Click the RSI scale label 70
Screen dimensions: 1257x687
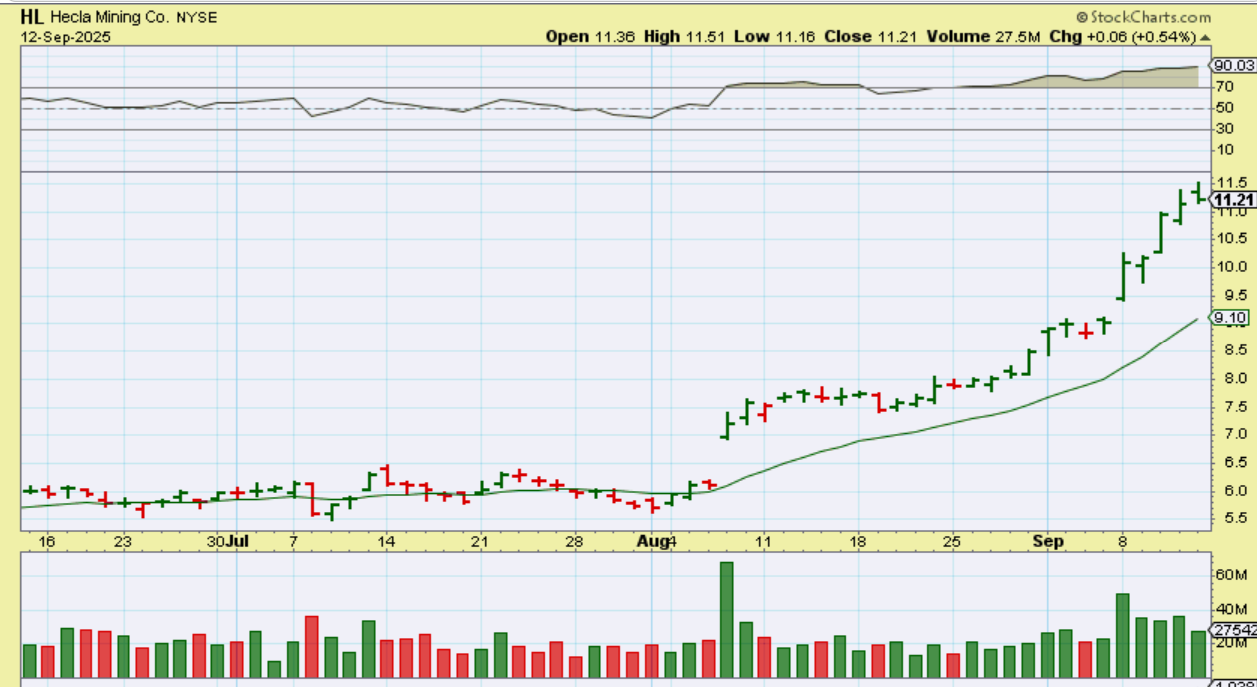pos(1226,88)
